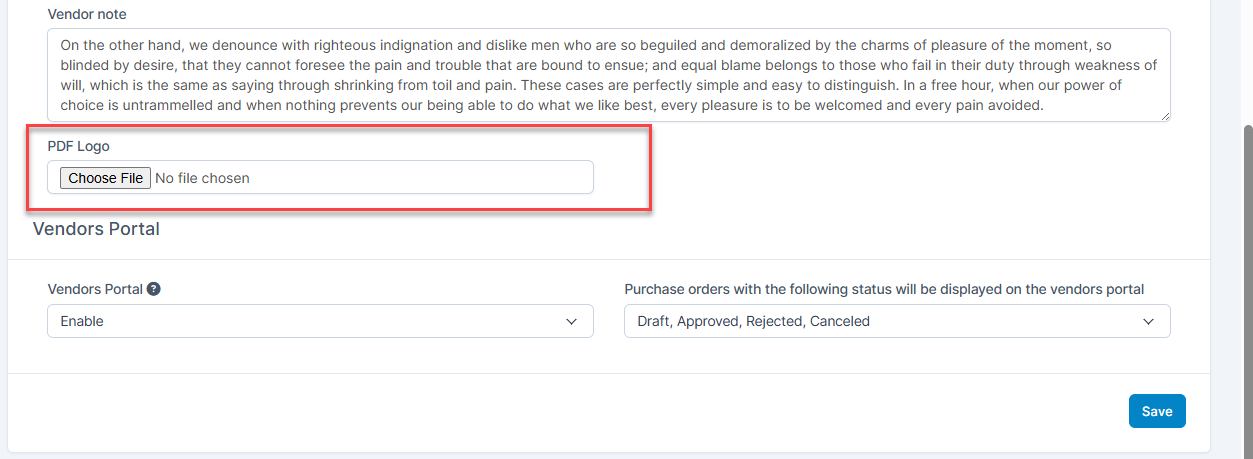This screenshot has height=459, width=1253.
Task: Open the Vendors Portal Enable dropdown
Action: (320, 322)
